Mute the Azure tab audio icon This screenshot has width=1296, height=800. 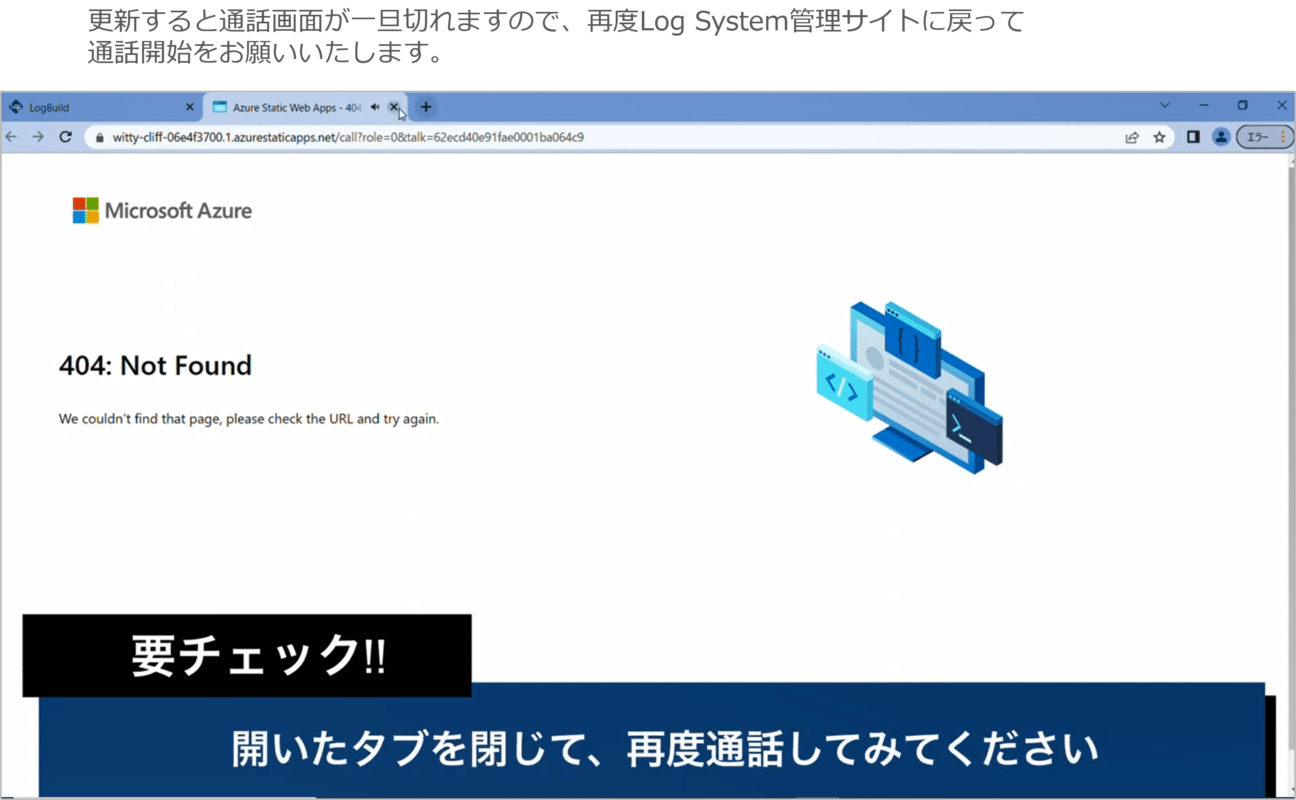click(375, 107)
